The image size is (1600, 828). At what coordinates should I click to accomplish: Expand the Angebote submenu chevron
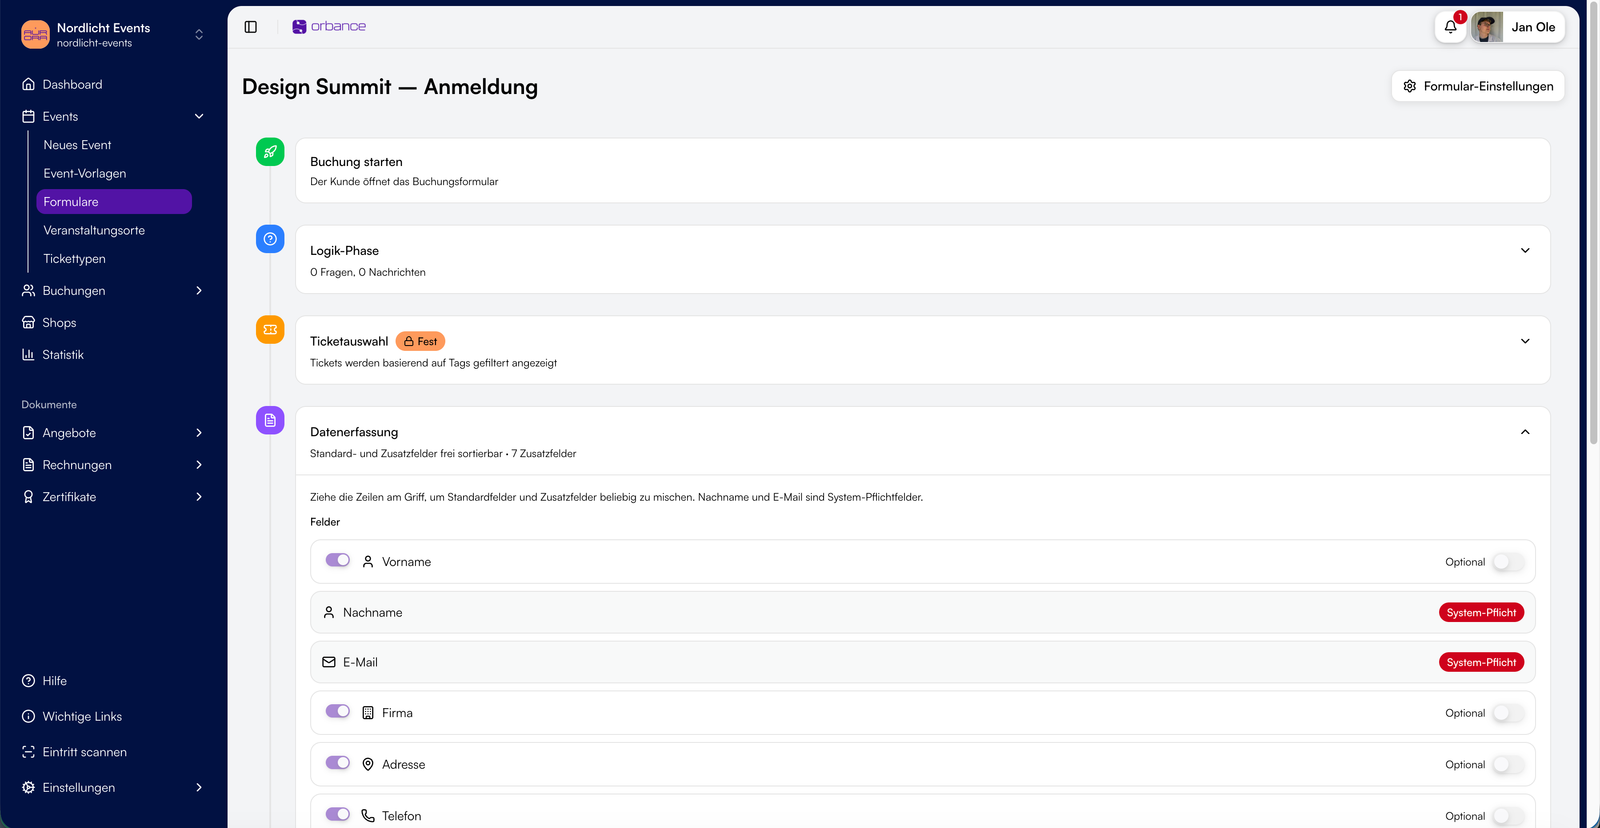(199, 433)
